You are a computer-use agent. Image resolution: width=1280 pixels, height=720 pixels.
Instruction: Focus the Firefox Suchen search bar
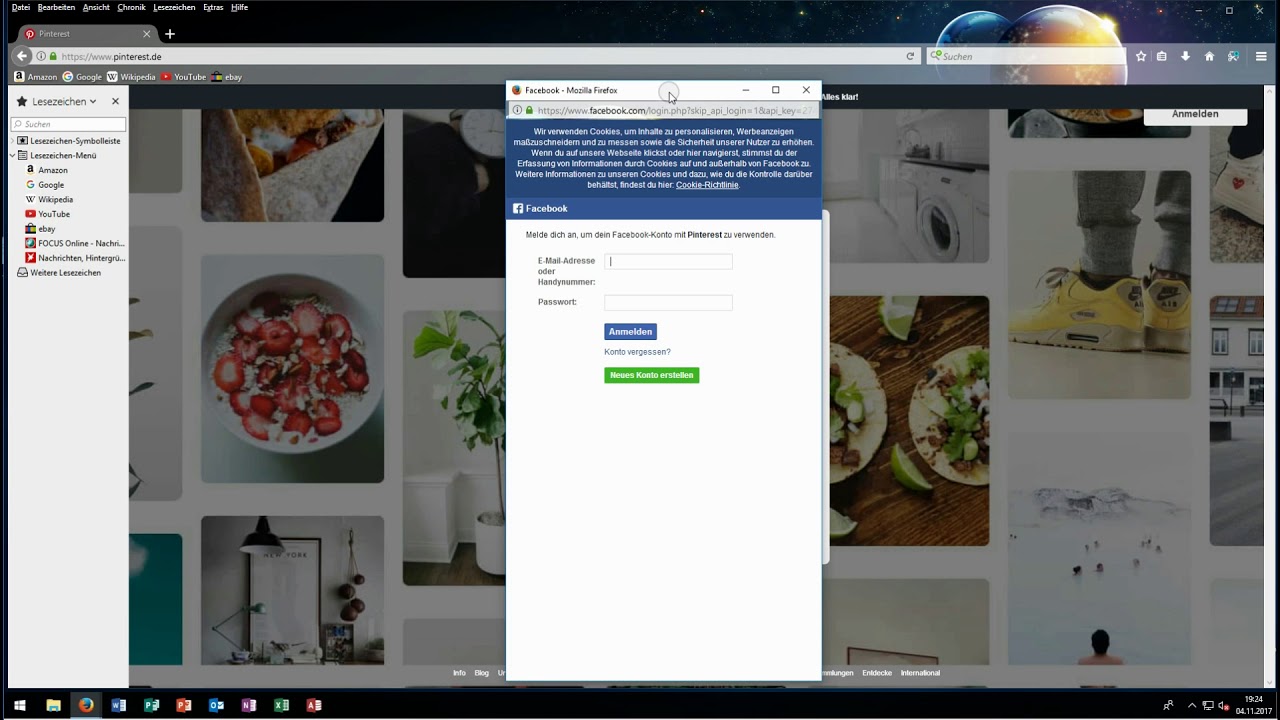(1025, 56)
